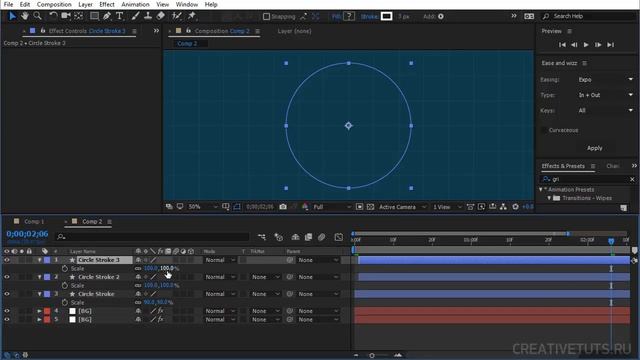The height and width of the screenshot is (360, 640).
Task: Toggle mask and shape path visibility
Action: [237, 207]
